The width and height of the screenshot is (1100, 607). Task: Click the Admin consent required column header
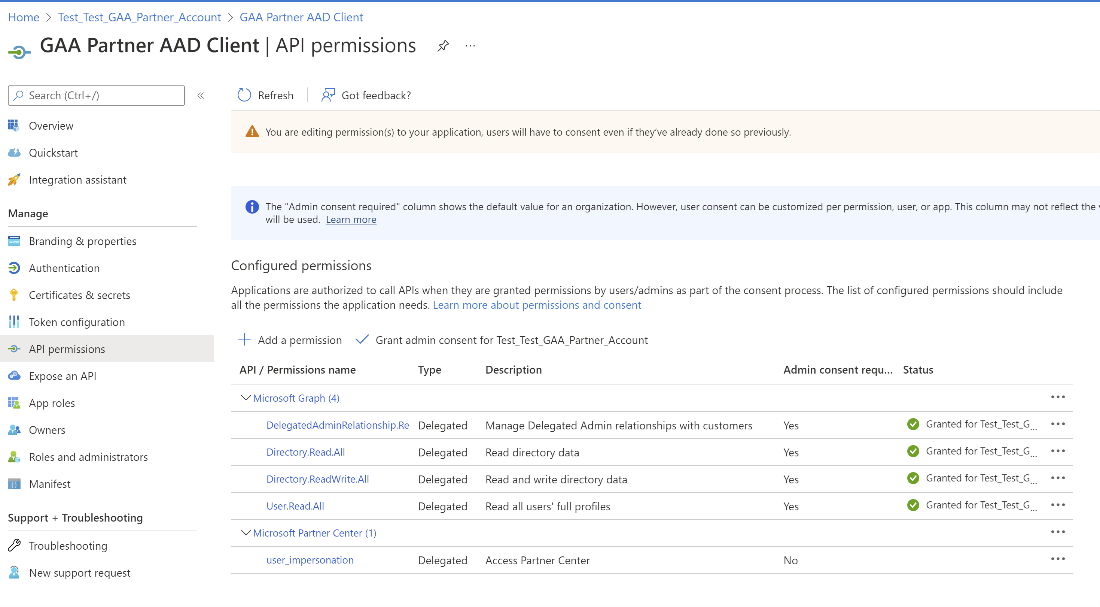click(838, 370)
